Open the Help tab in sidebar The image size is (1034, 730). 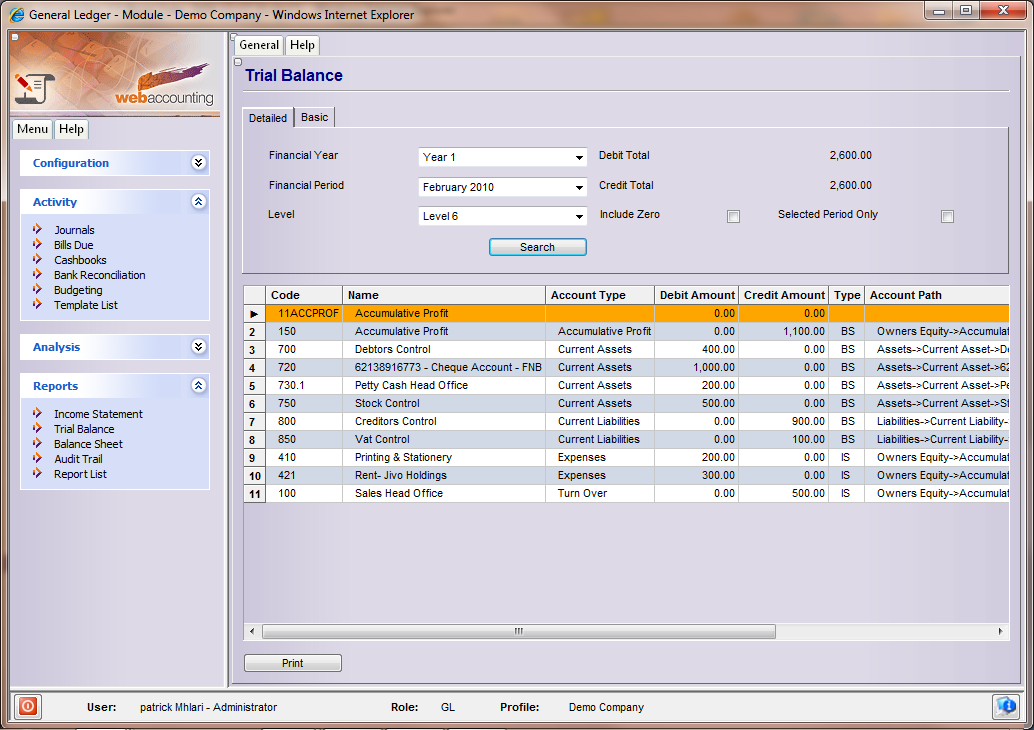(71, 129)
